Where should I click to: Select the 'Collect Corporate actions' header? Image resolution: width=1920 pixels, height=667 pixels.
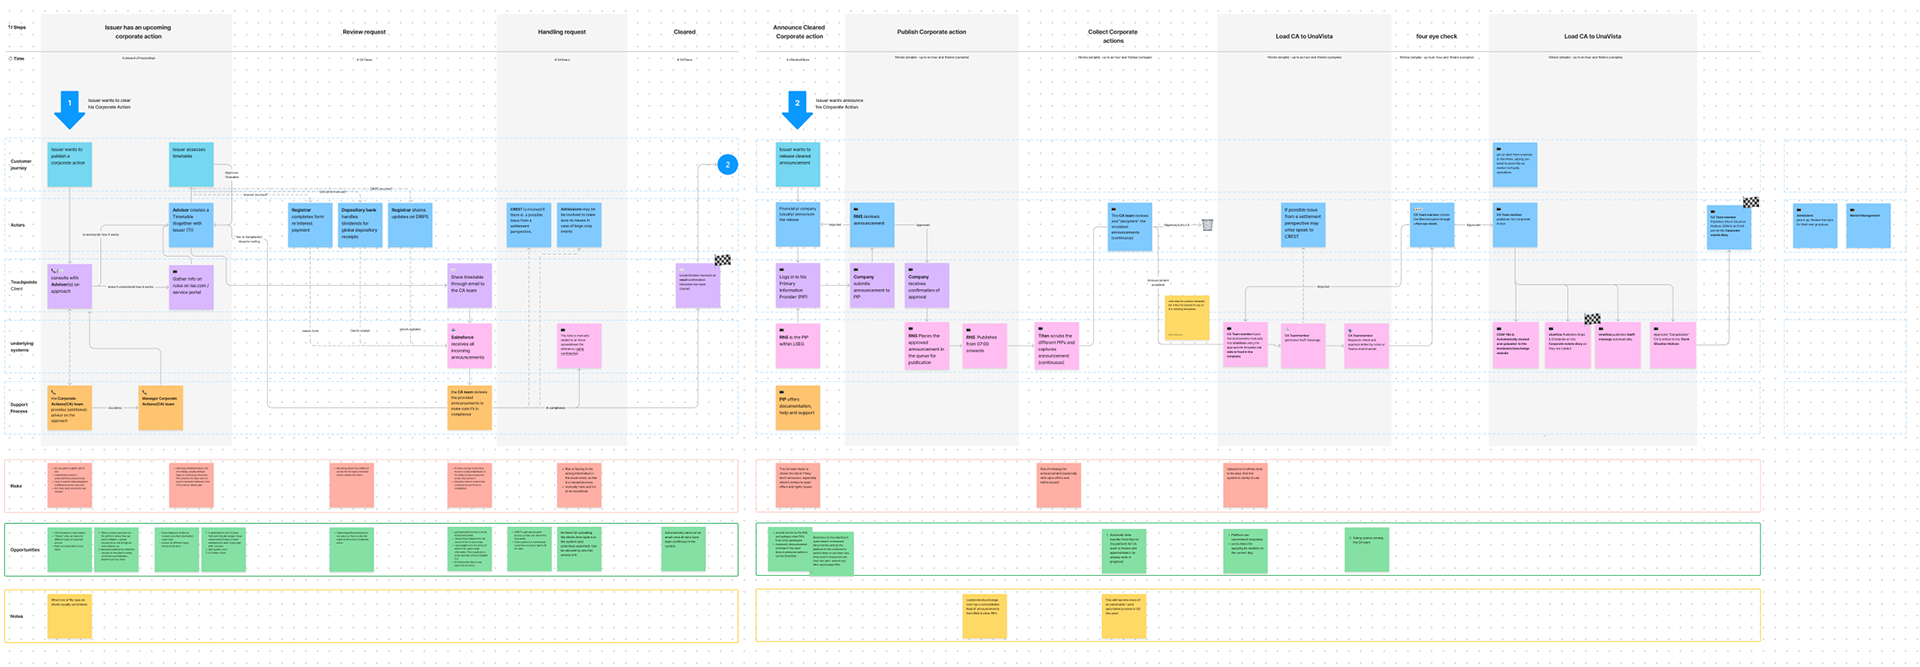tap(1113, 36)
